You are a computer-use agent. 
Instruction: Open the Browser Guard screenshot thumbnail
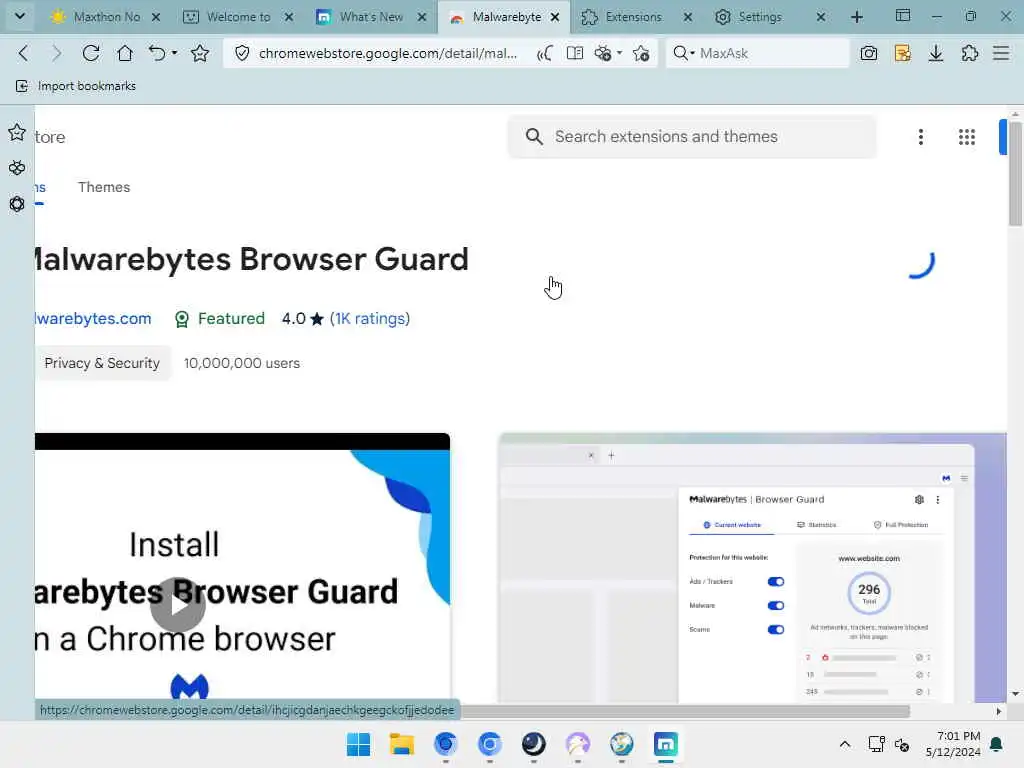[752, 568]
